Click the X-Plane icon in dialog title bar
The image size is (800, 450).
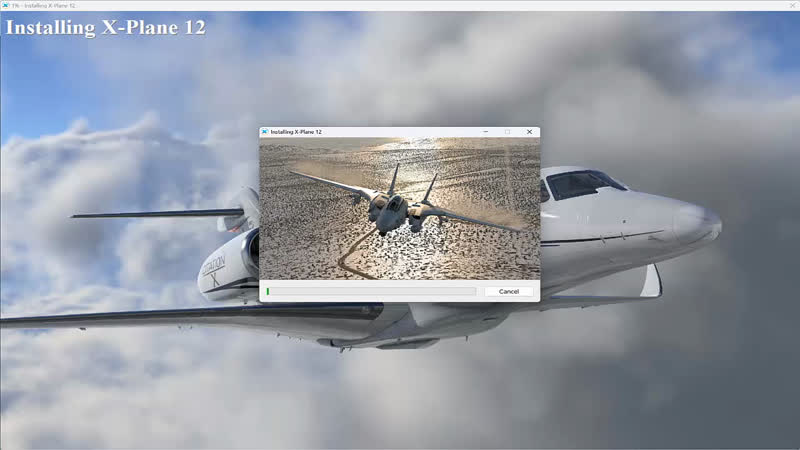(264, 132)
